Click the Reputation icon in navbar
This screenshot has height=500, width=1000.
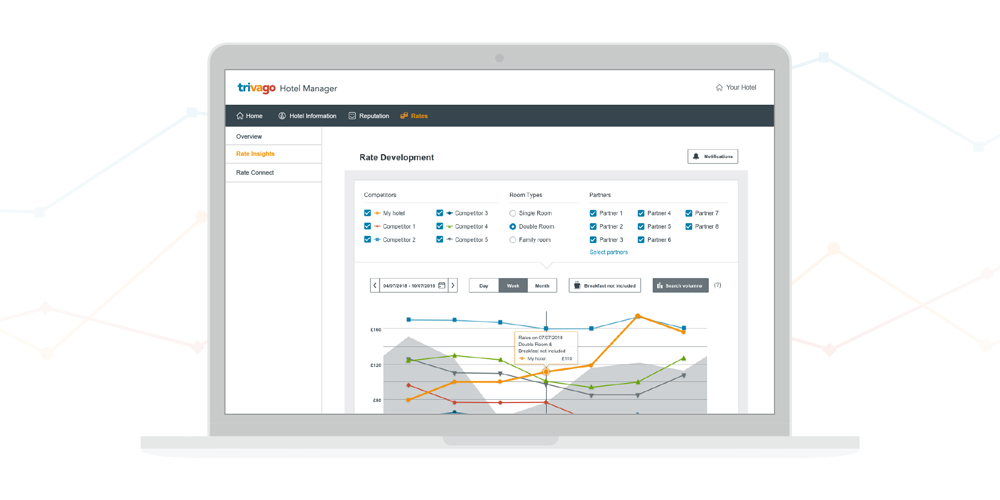click(352, 116)
